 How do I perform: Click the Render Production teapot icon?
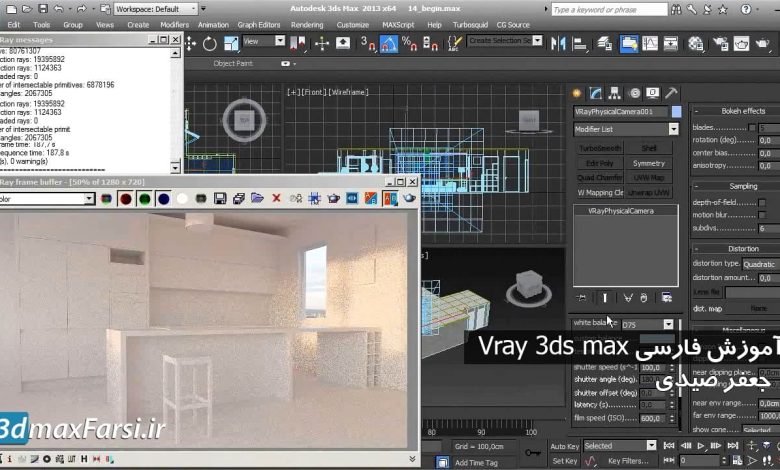click(762, 44)
